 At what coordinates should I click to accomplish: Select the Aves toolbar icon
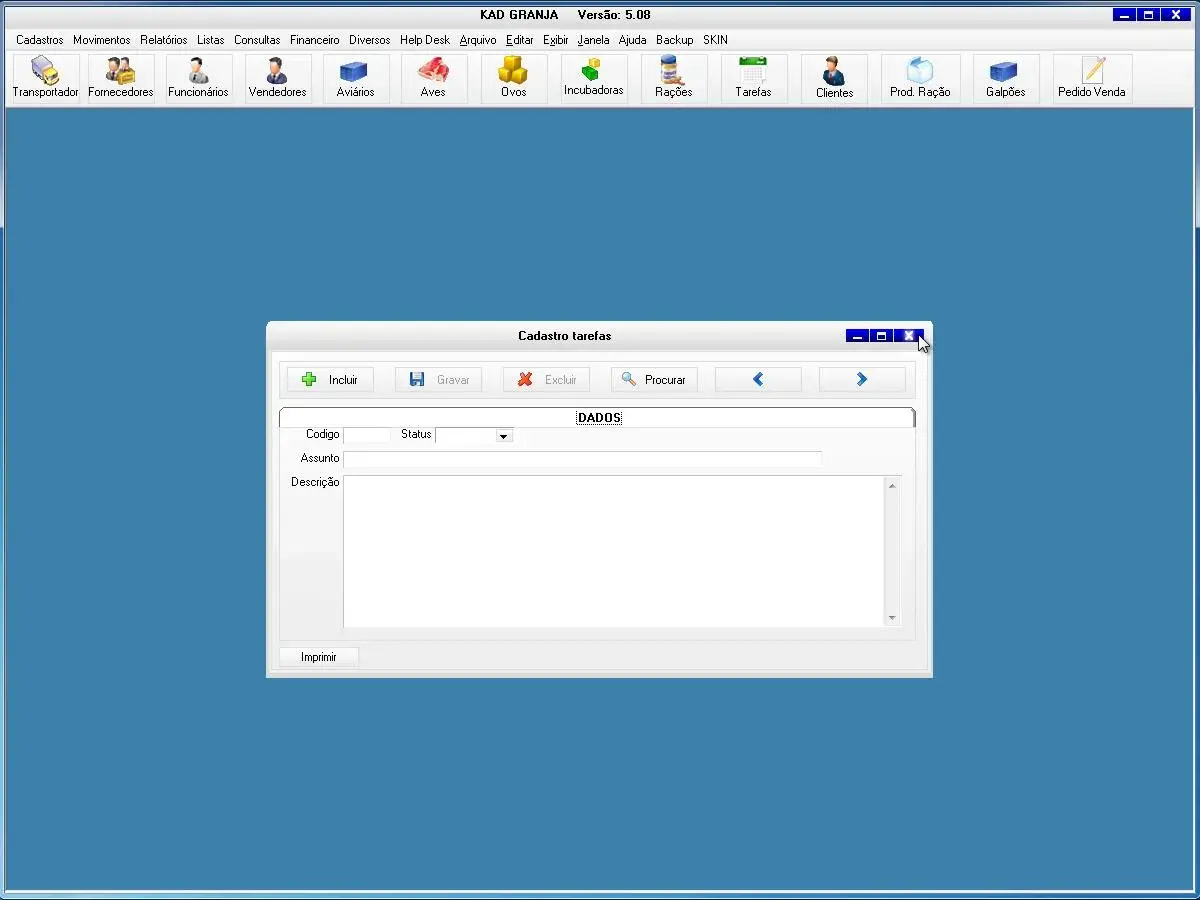point(433,78)
